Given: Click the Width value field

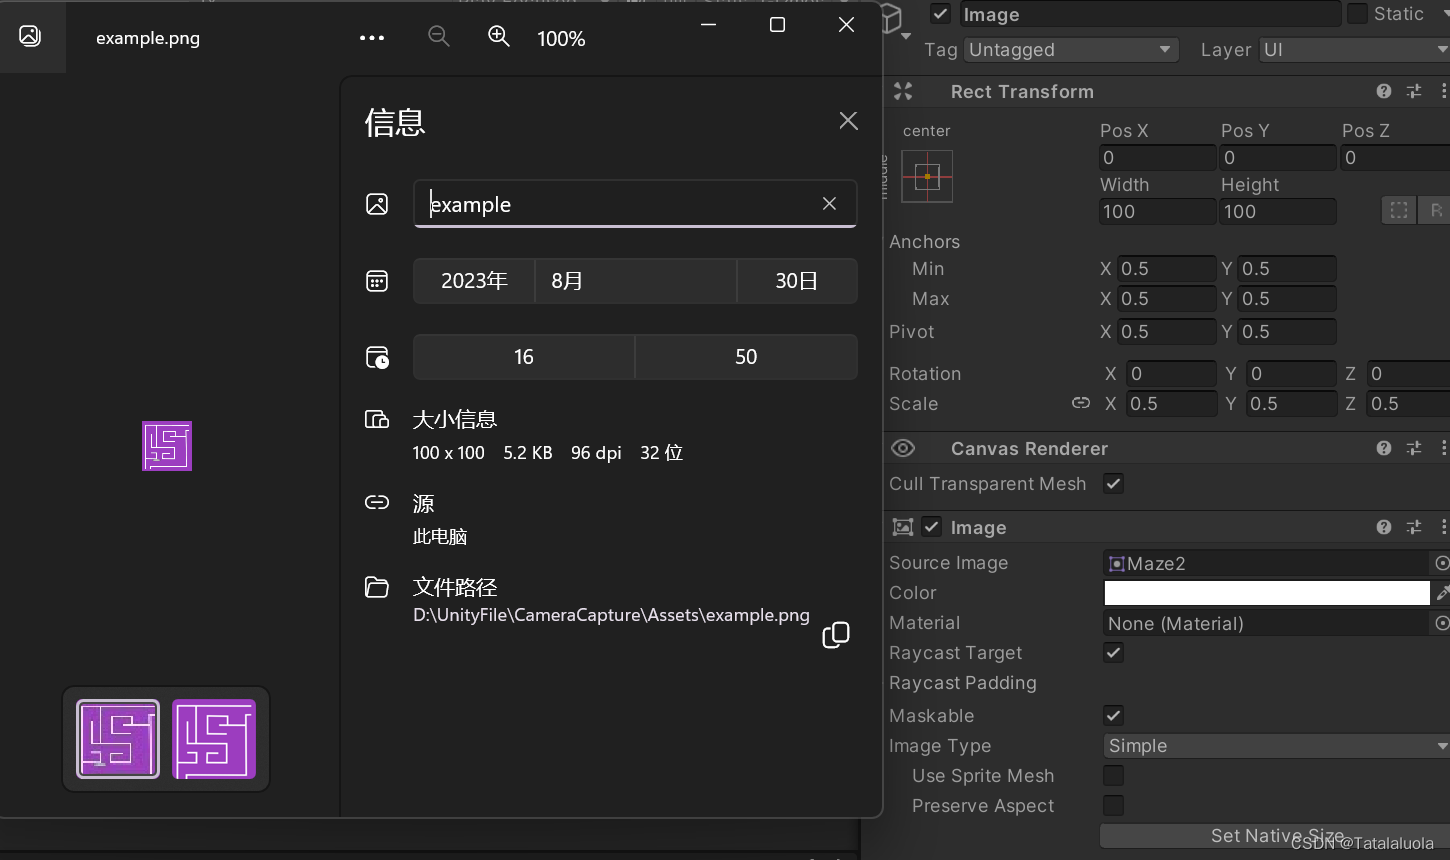Looking at the screenshot, I should pyautogui.click(x=1157, y=212).
